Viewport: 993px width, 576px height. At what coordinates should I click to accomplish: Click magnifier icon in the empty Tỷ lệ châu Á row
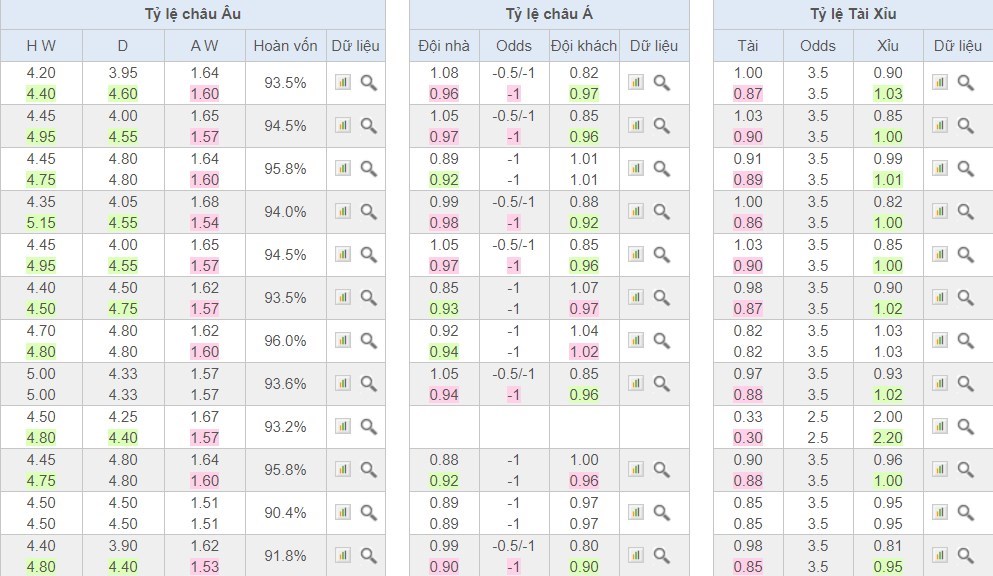point(661,426)
